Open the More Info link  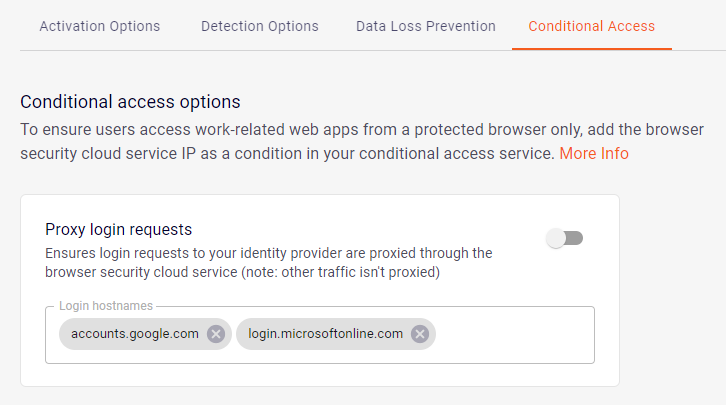point(594,154)
